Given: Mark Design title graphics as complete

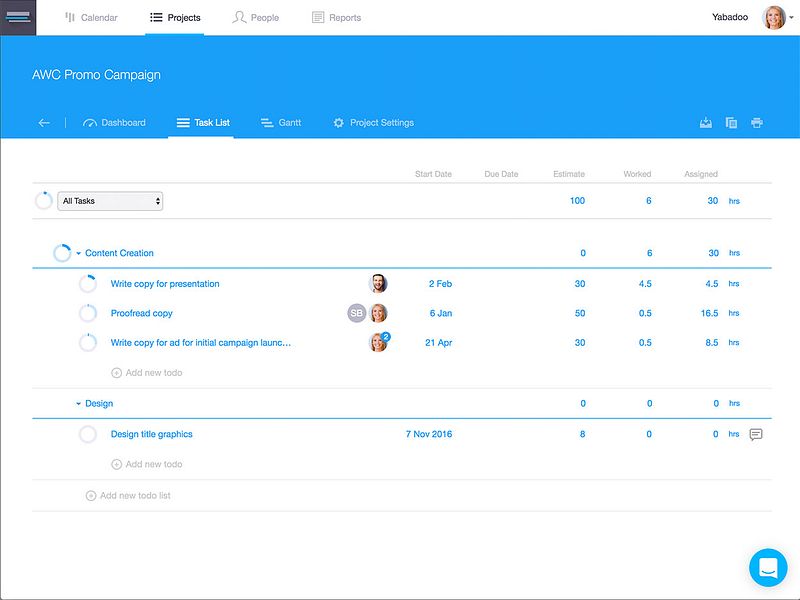Looking at the screenshot, I should click(x=87, y=434).
